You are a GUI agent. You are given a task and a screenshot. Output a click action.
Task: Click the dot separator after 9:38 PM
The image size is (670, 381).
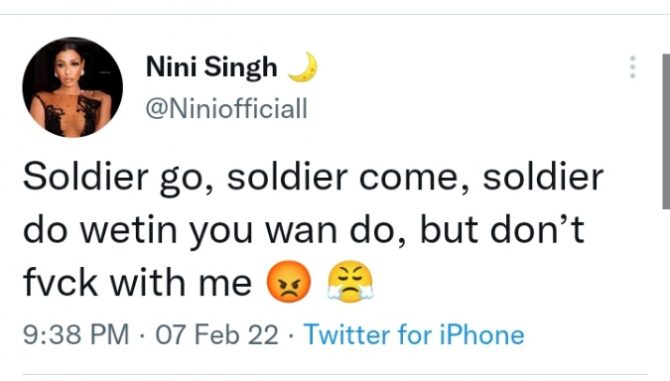142,334
